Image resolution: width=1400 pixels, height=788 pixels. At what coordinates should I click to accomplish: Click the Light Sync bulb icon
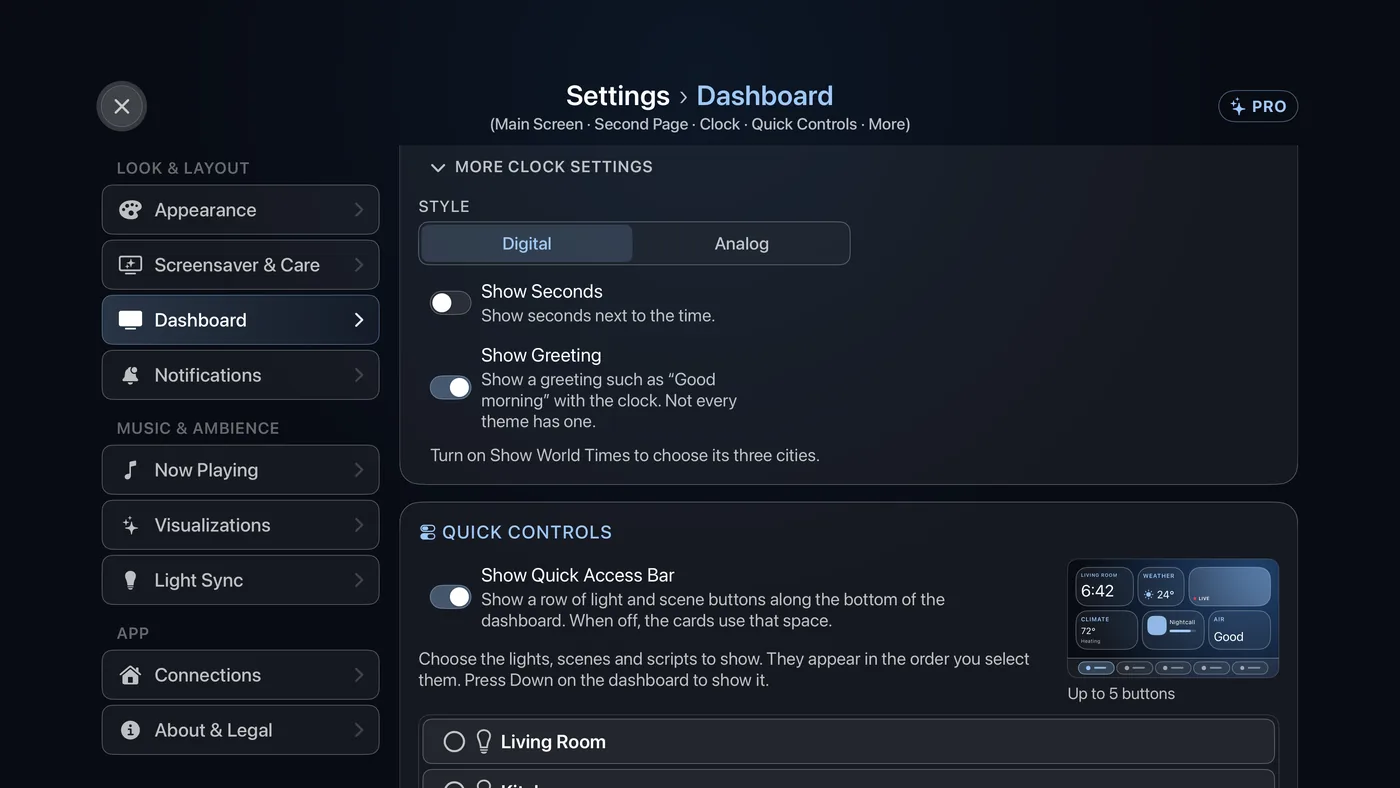click(130, 580)
